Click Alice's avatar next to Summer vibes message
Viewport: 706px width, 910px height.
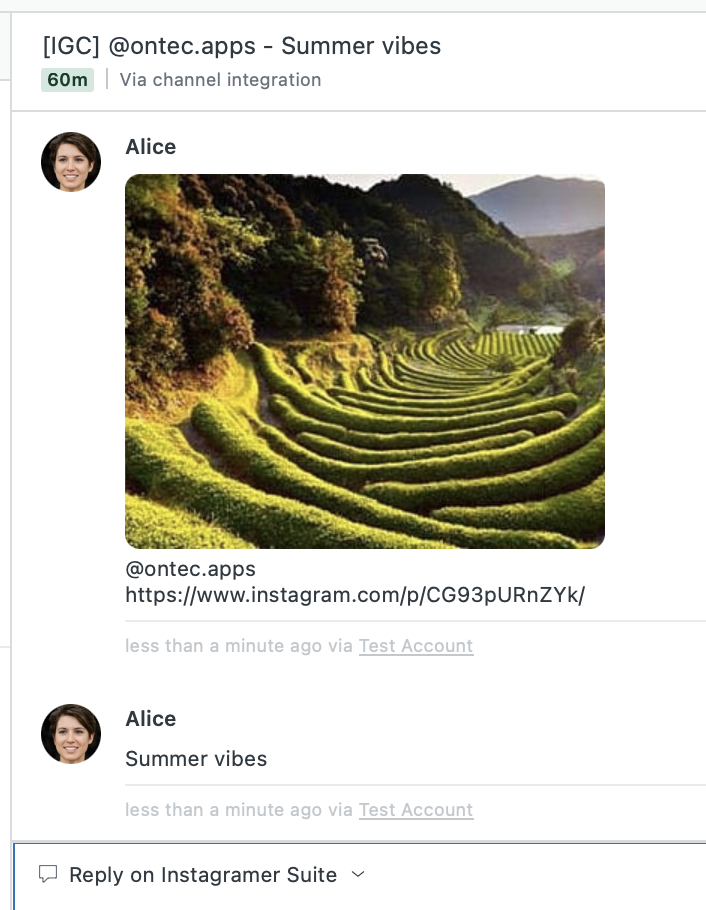[x=70, y=733]
